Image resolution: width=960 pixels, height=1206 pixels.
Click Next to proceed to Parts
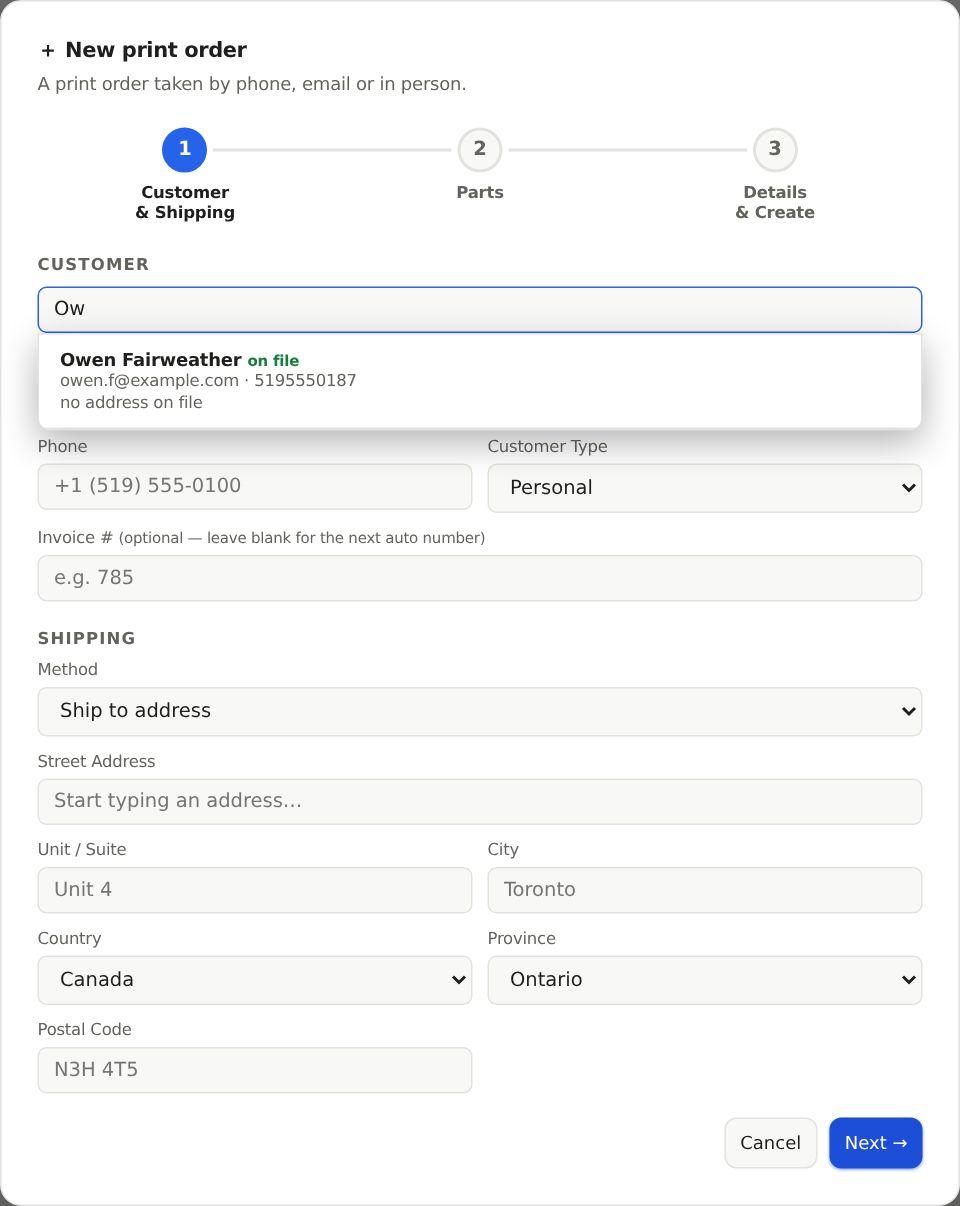pyautogui.click(x=876, y=1143)
